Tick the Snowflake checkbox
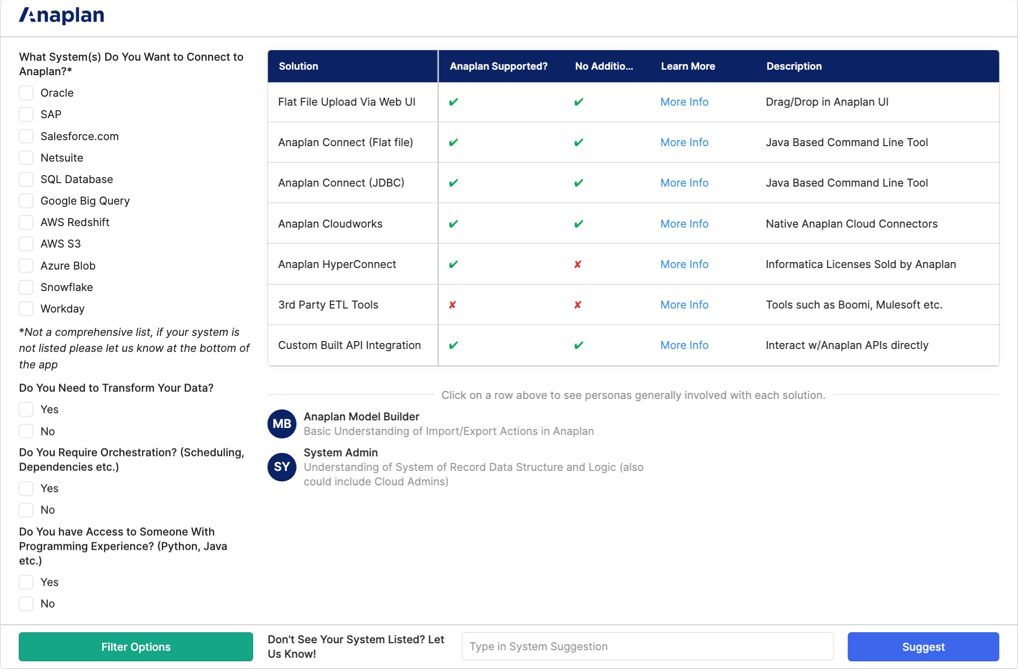This screenshot has height=669, width=1018. [x=26, y=287]
